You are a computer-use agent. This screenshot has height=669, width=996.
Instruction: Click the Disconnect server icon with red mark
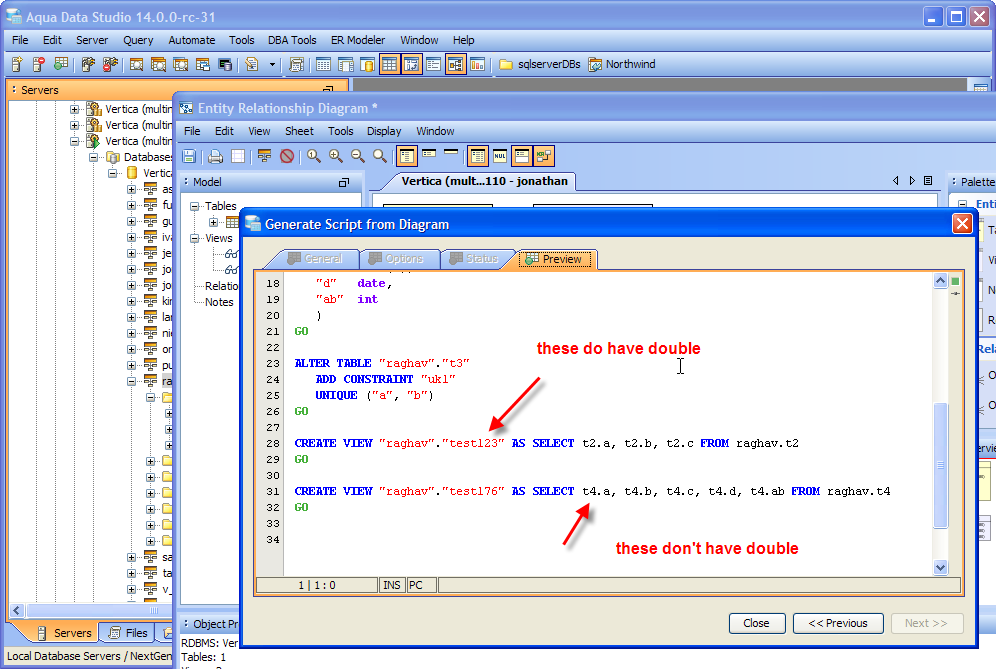pos(111,64)
